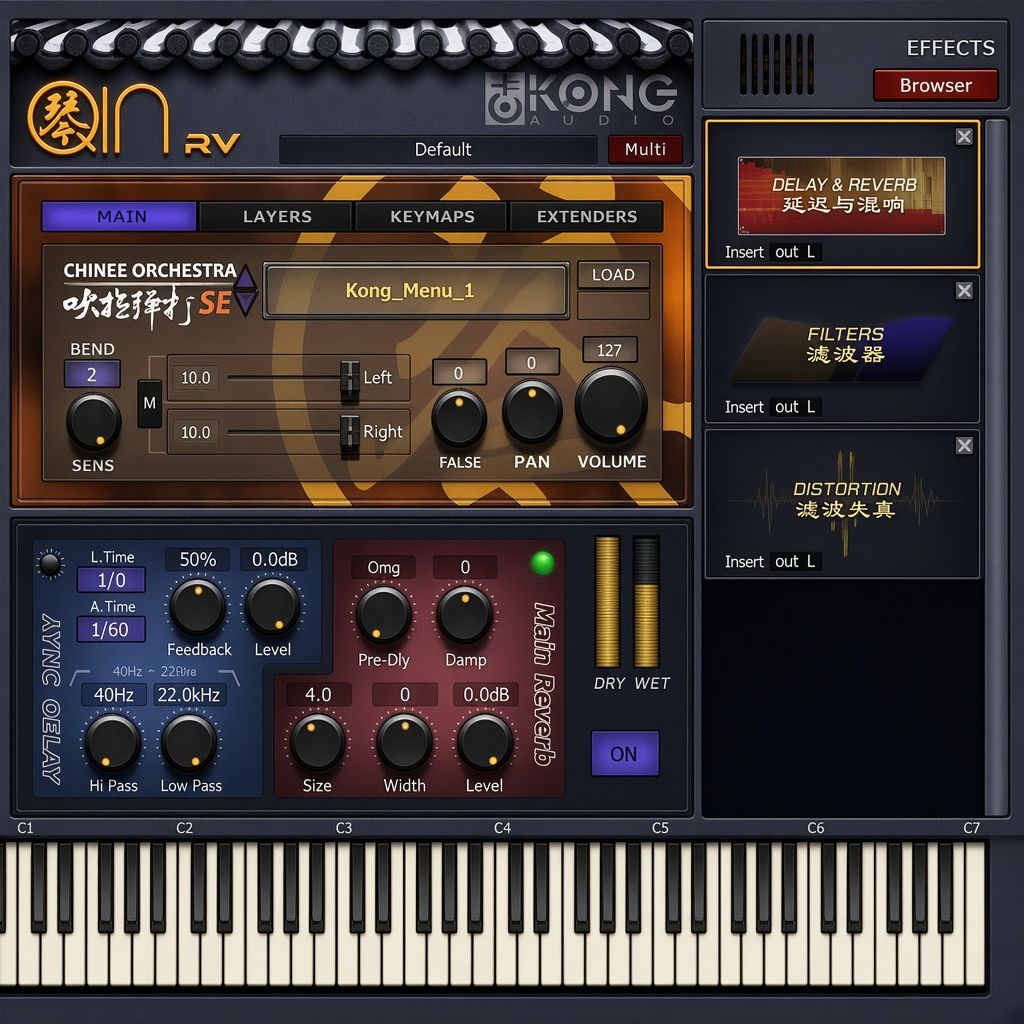1024x1024 pixels.
Task: Switch to the KEYMAPS tab
Action: 431,216
